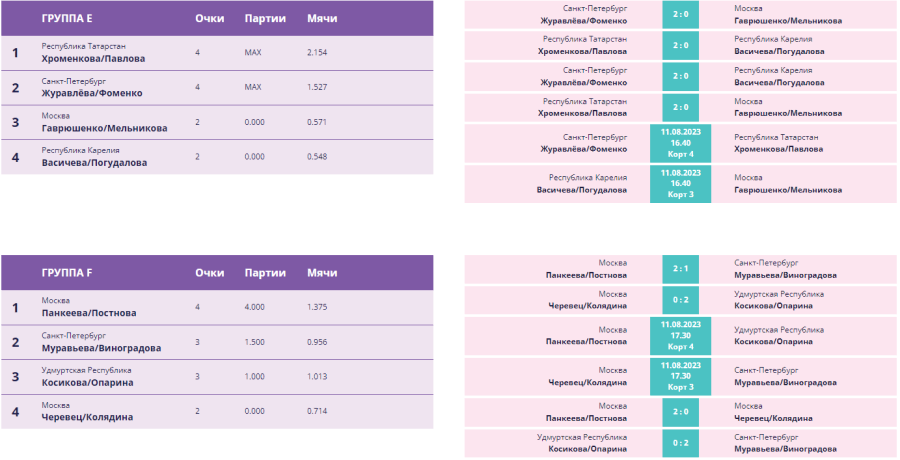Screen dimensions: 900x460
Task: Click Муравьева/Виноградова in Group F standings
Action: tap(101, 348)
